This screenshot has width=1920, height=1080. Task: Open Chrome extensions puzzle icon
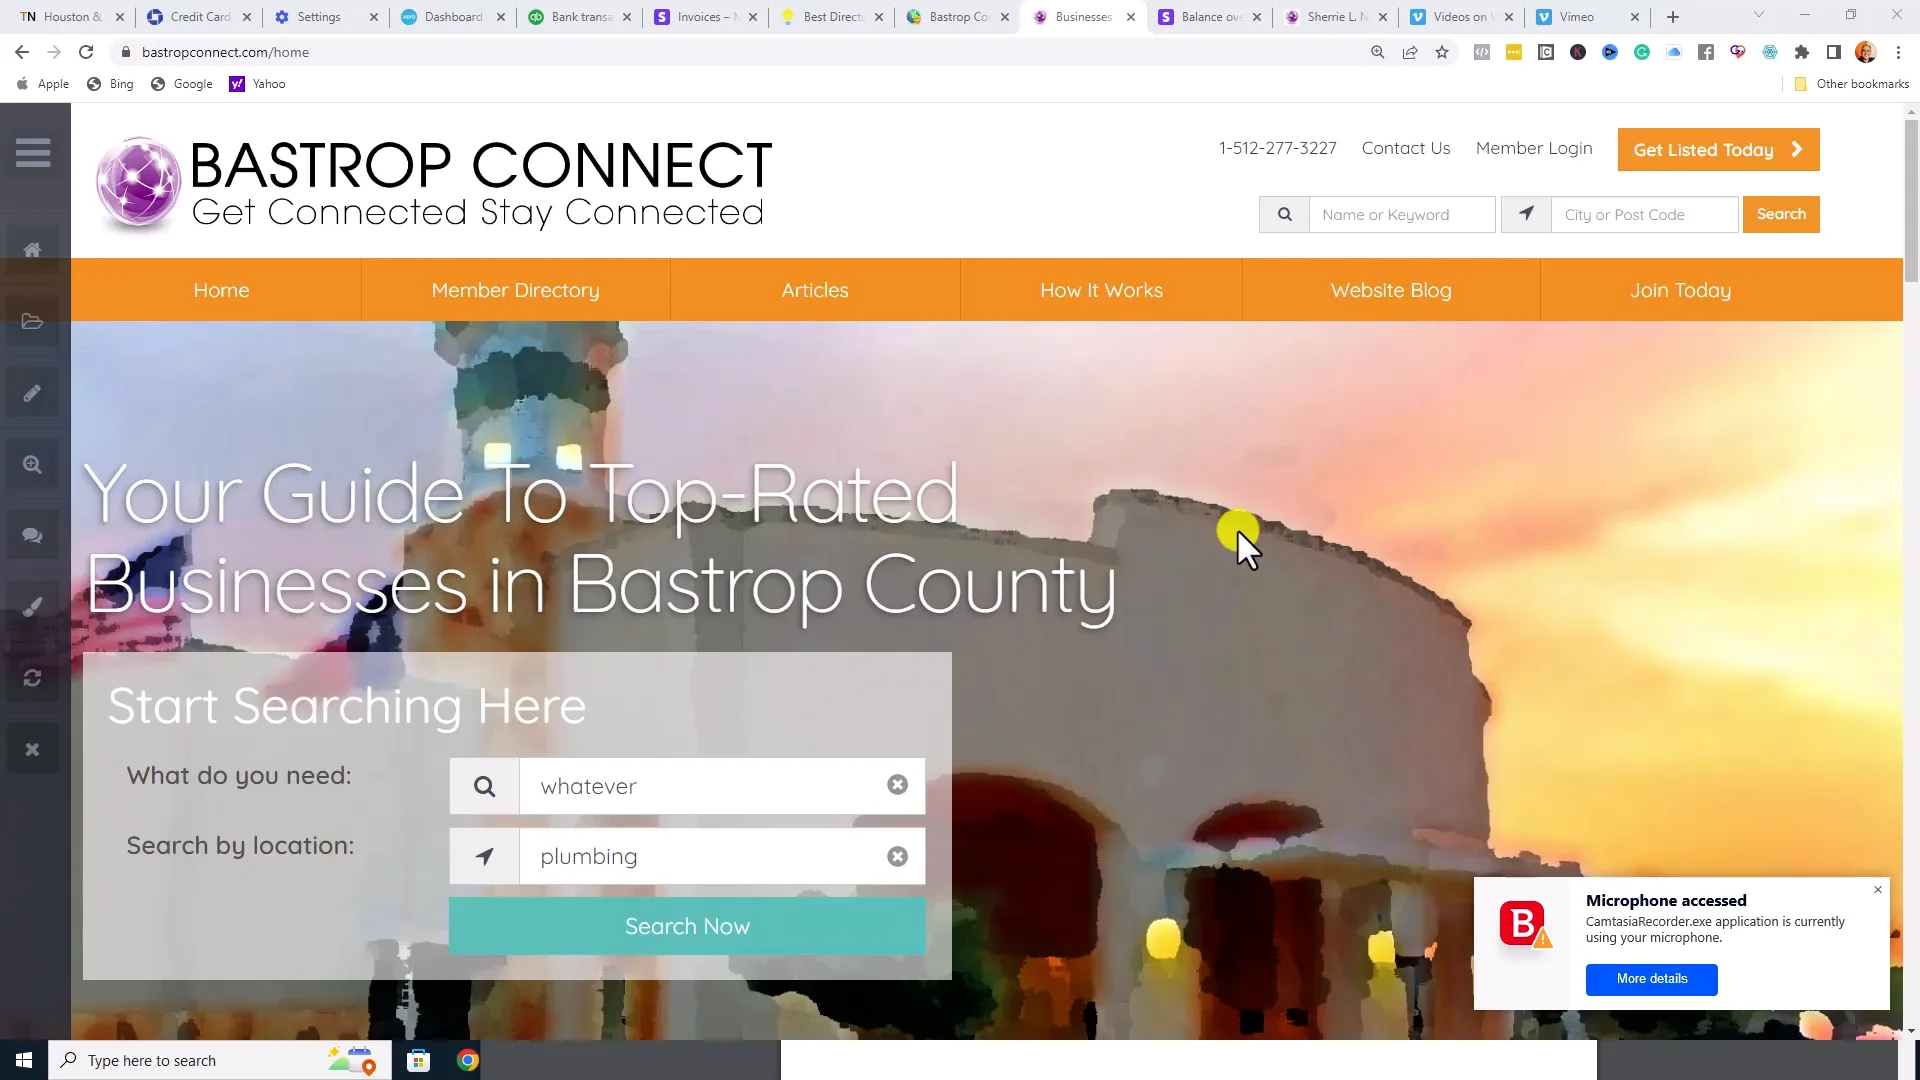pyautogui.click(x=1802, y=52)
